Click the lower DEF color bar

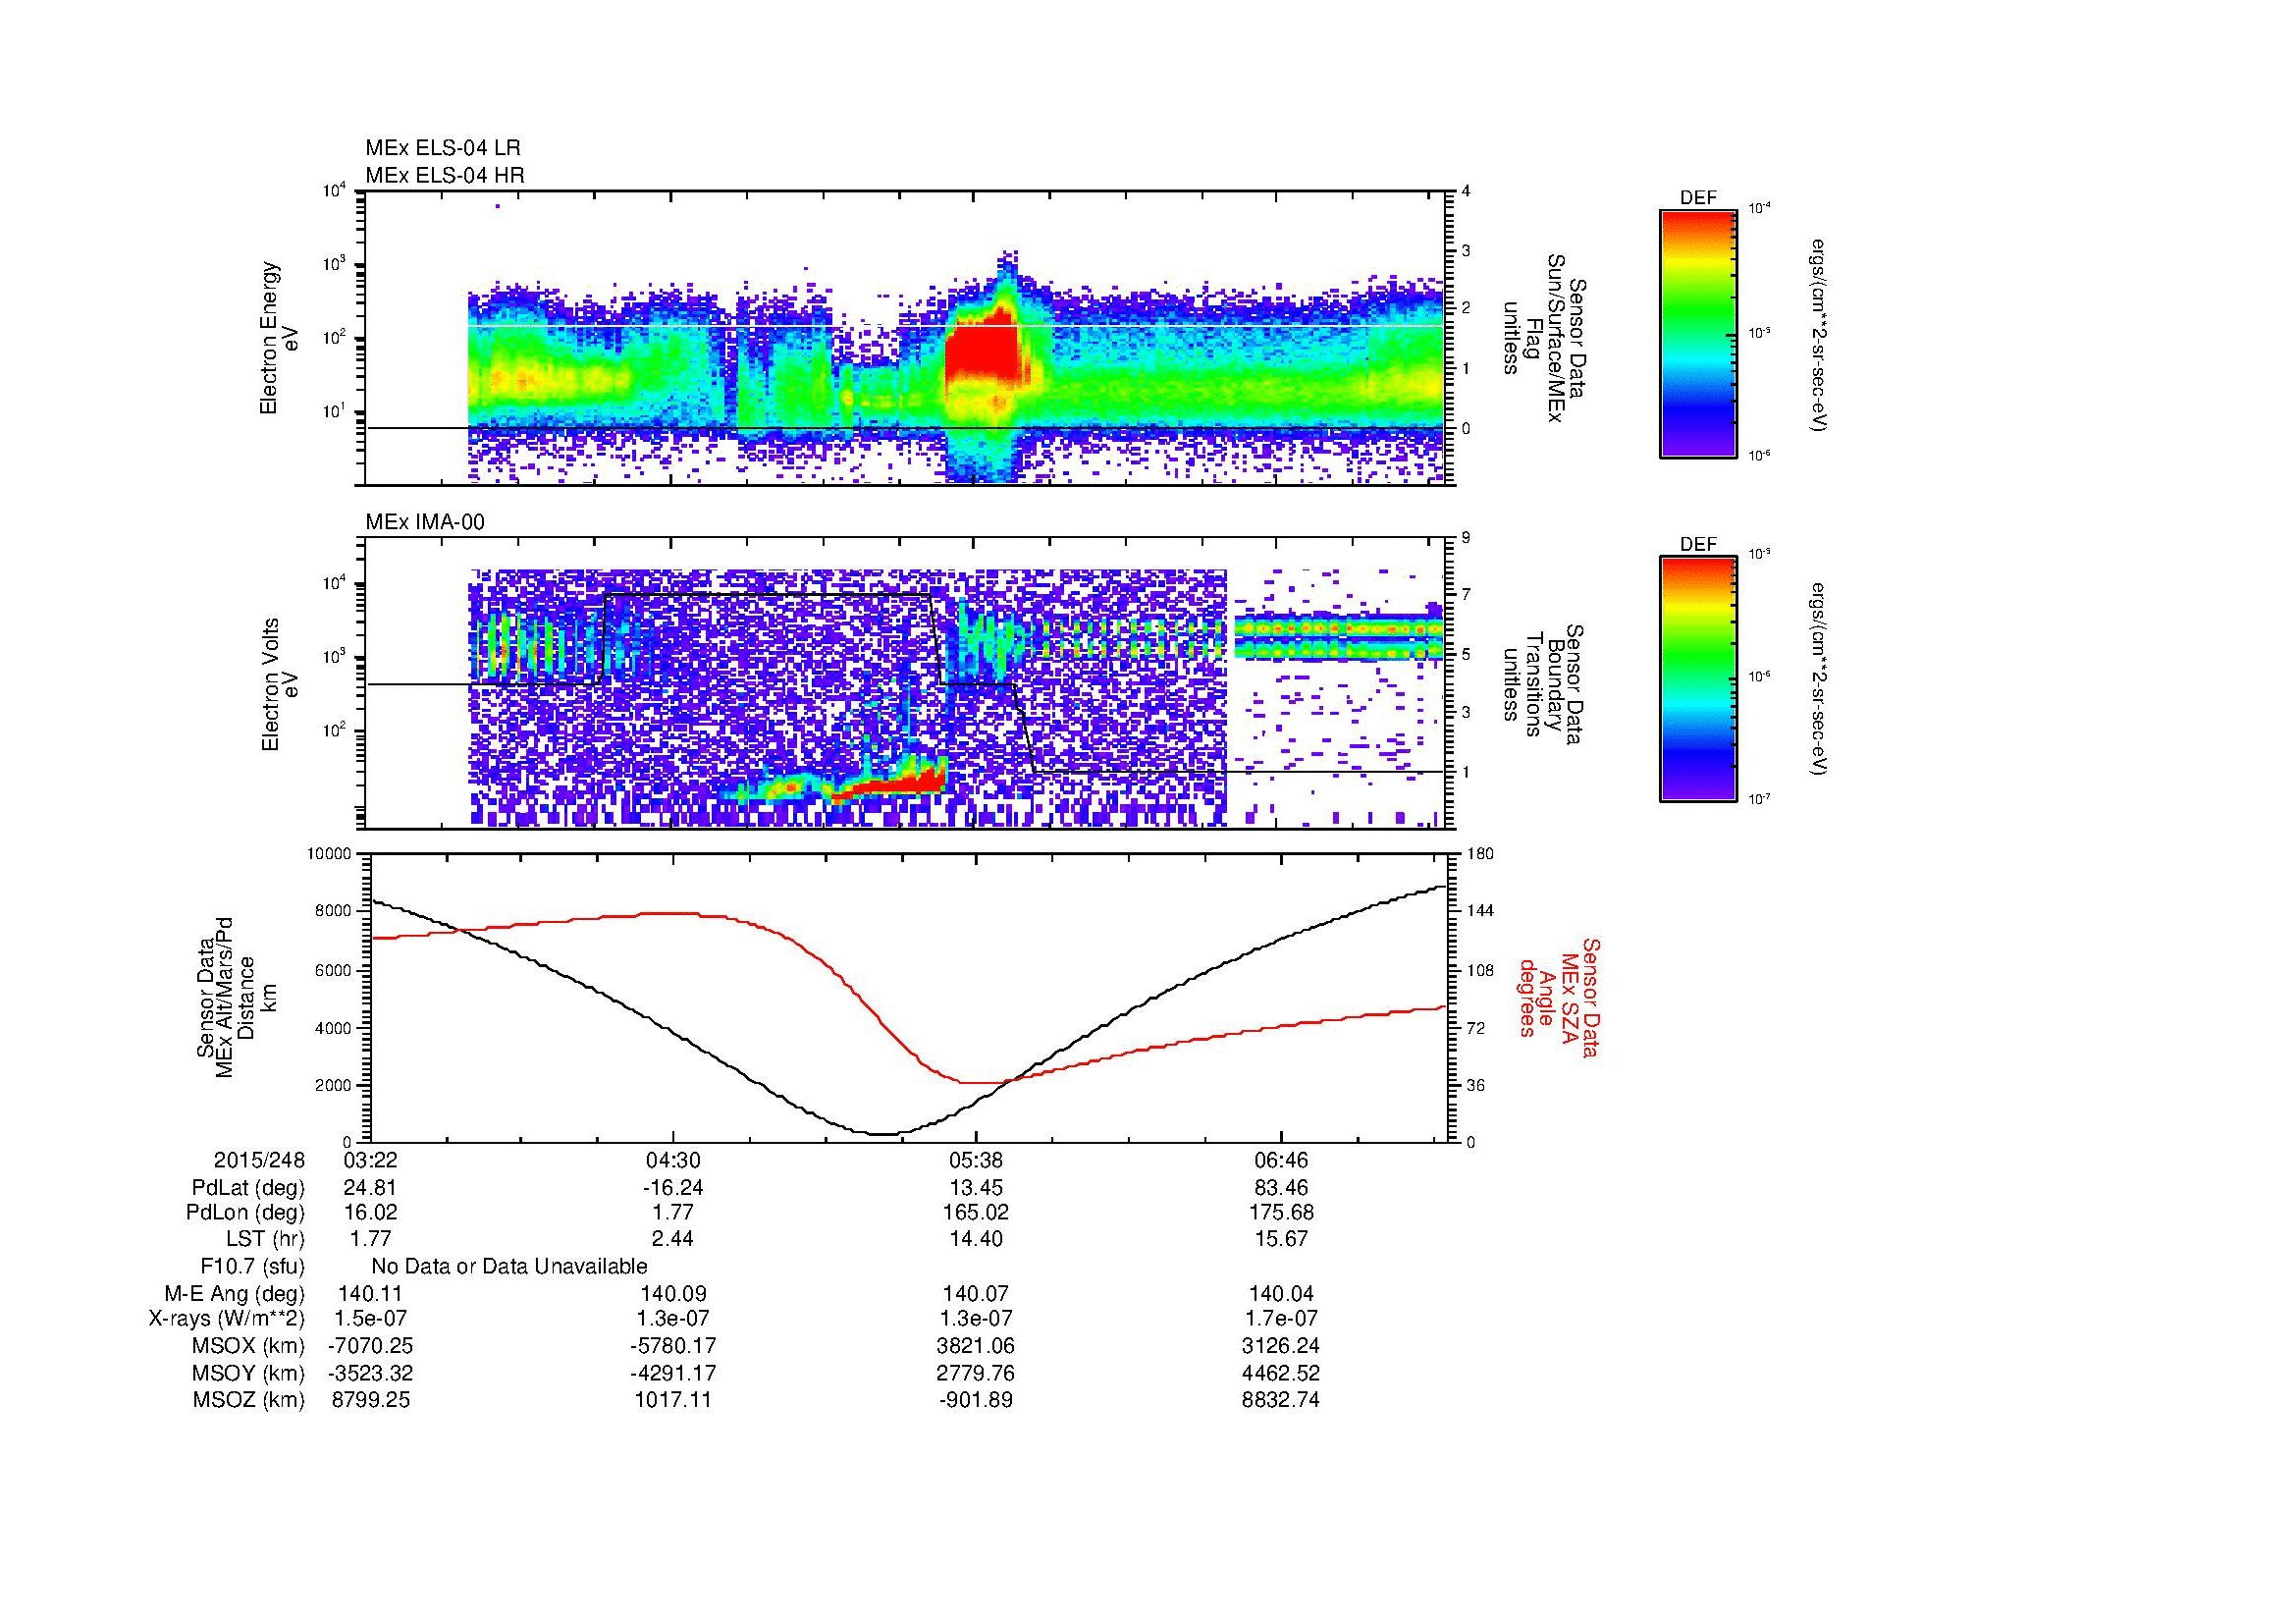[x=1698, y=679]
